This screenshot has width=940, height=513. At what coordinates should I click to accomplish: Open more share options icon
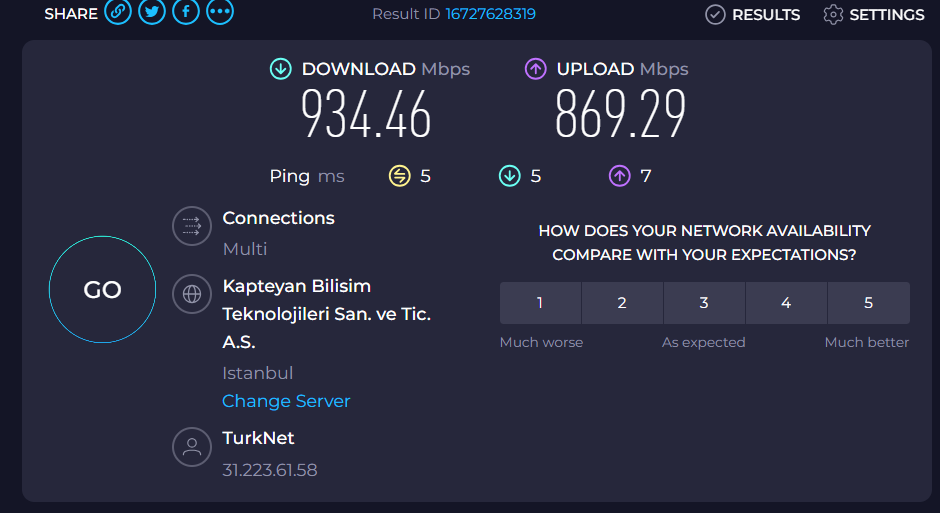(x=220, y=13)
